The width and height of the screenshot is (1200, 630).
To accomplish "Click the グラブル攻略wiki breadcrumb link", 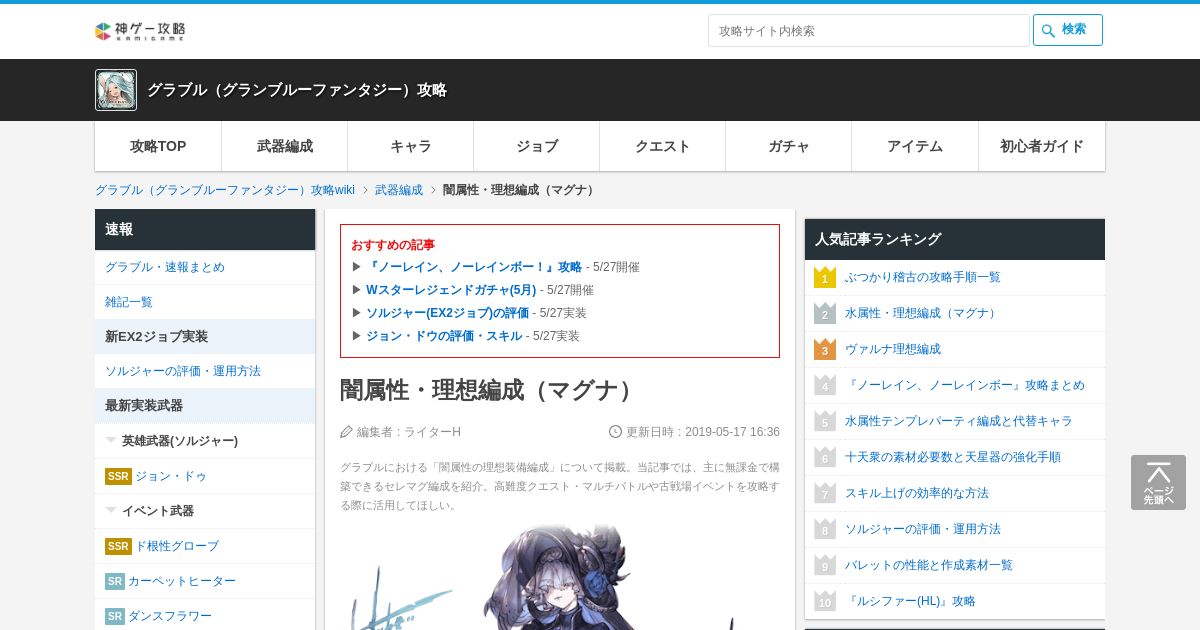I will 225,190.
